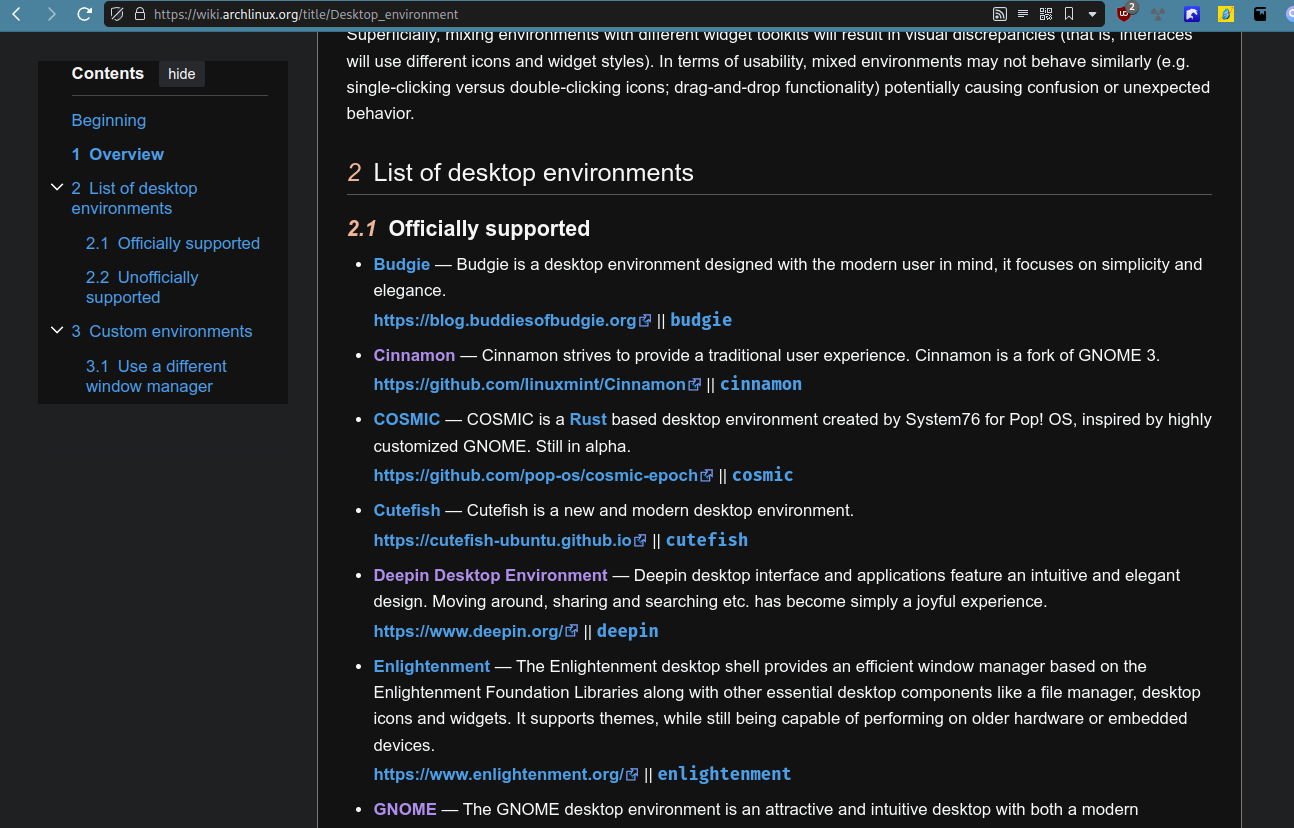Jump to Beginning in Contents
This screenshot has height=828, width=1294.
point(109,120)
